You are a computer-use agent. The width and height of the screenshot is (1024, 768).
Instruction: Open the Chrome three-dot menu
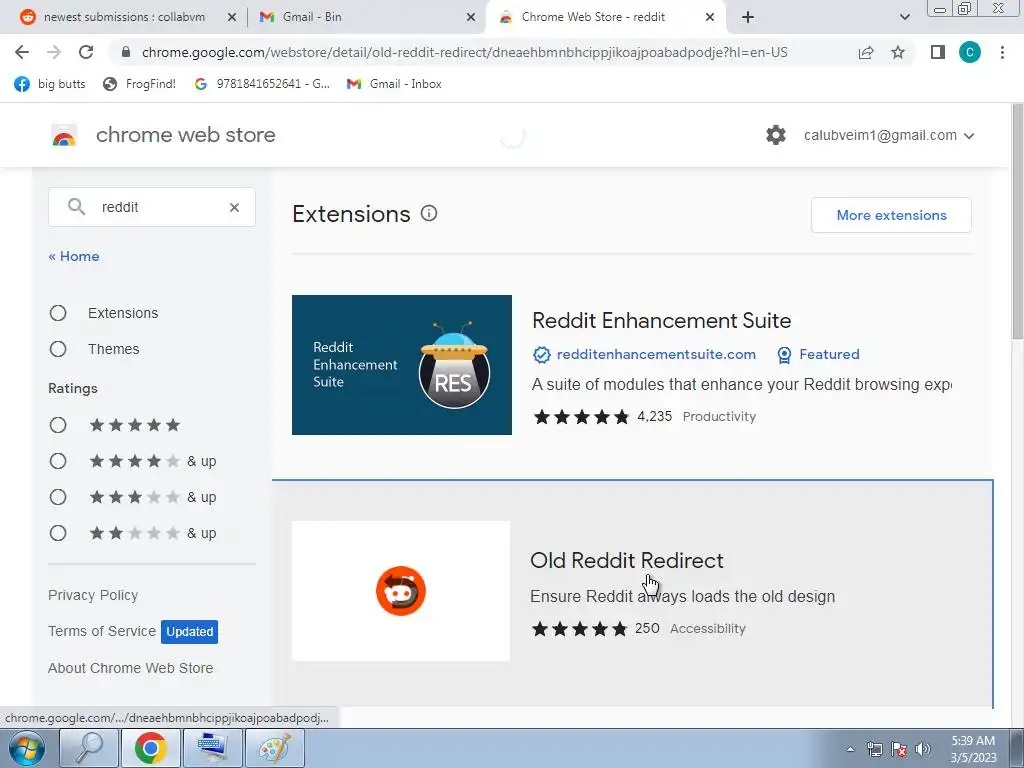(1002, 52)
